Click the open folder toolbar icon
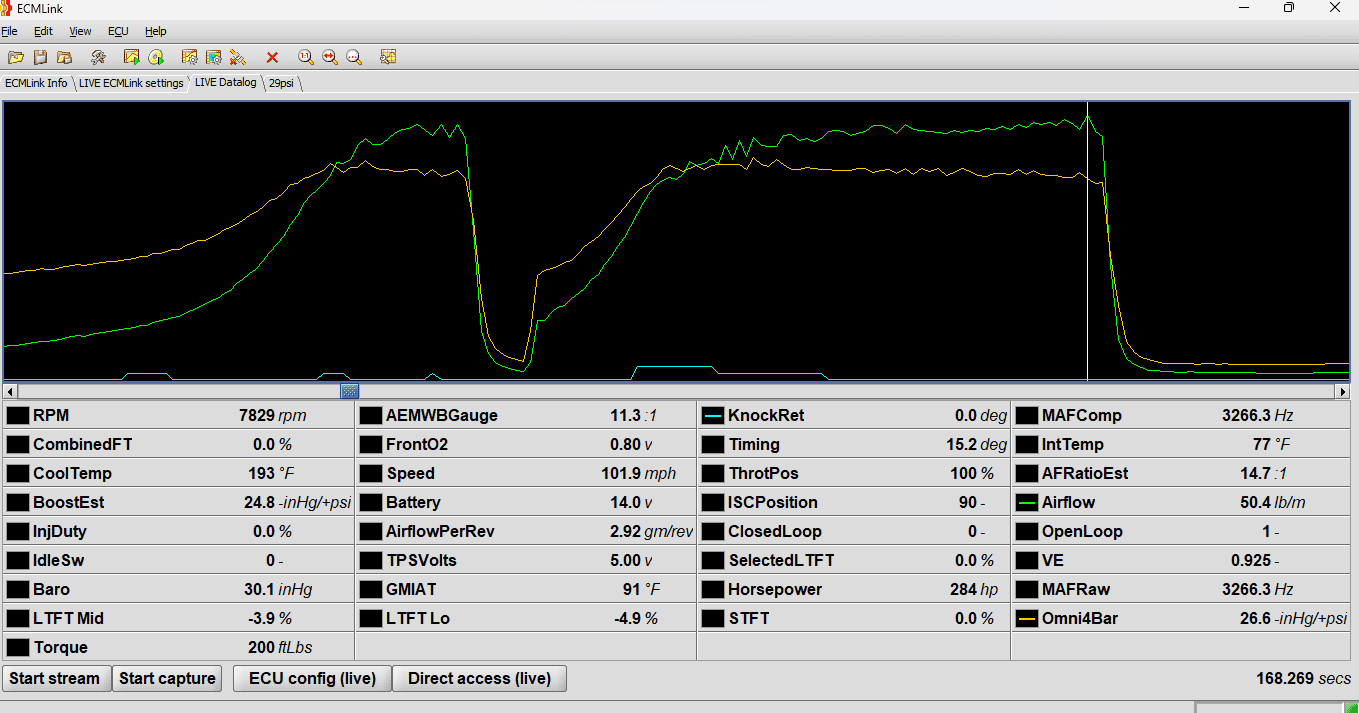 [x=16, y=57]
